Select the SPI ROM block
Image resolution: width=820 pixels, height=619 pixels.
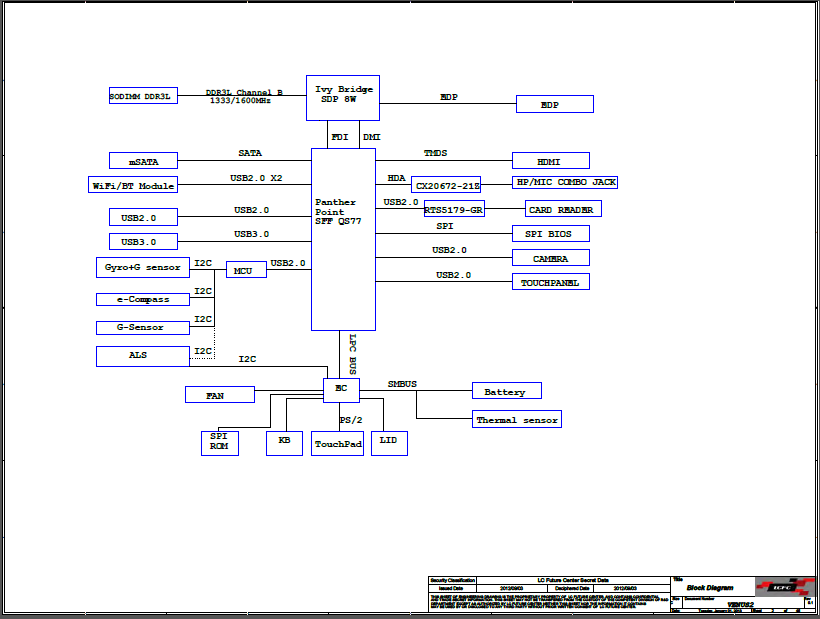(x=220, y=443)
